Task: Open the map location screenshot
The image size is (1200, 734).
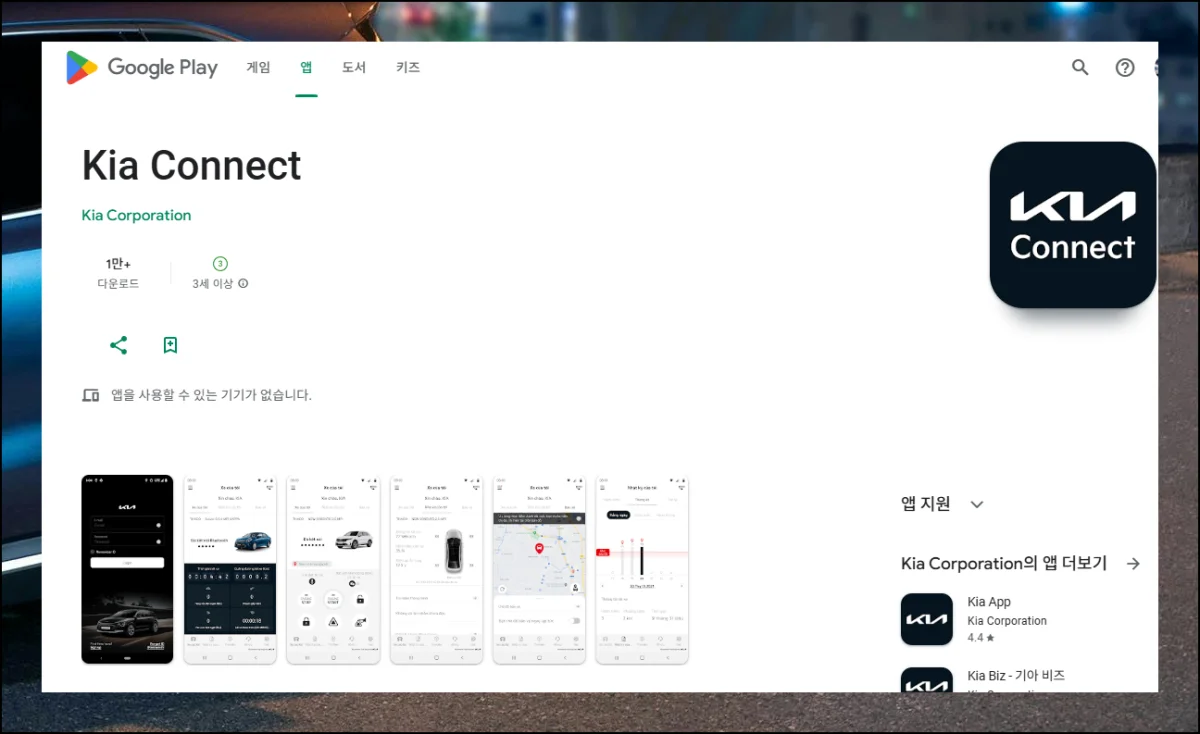Action: [x=539, y=569]
